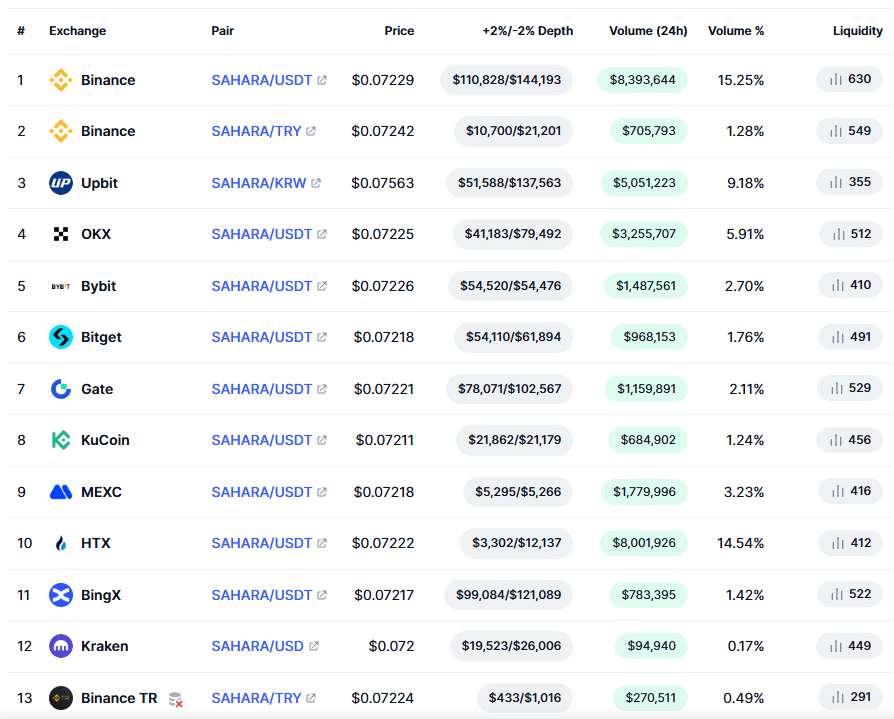Click the $8,001,926 volume badge

[x=644, y=543]
